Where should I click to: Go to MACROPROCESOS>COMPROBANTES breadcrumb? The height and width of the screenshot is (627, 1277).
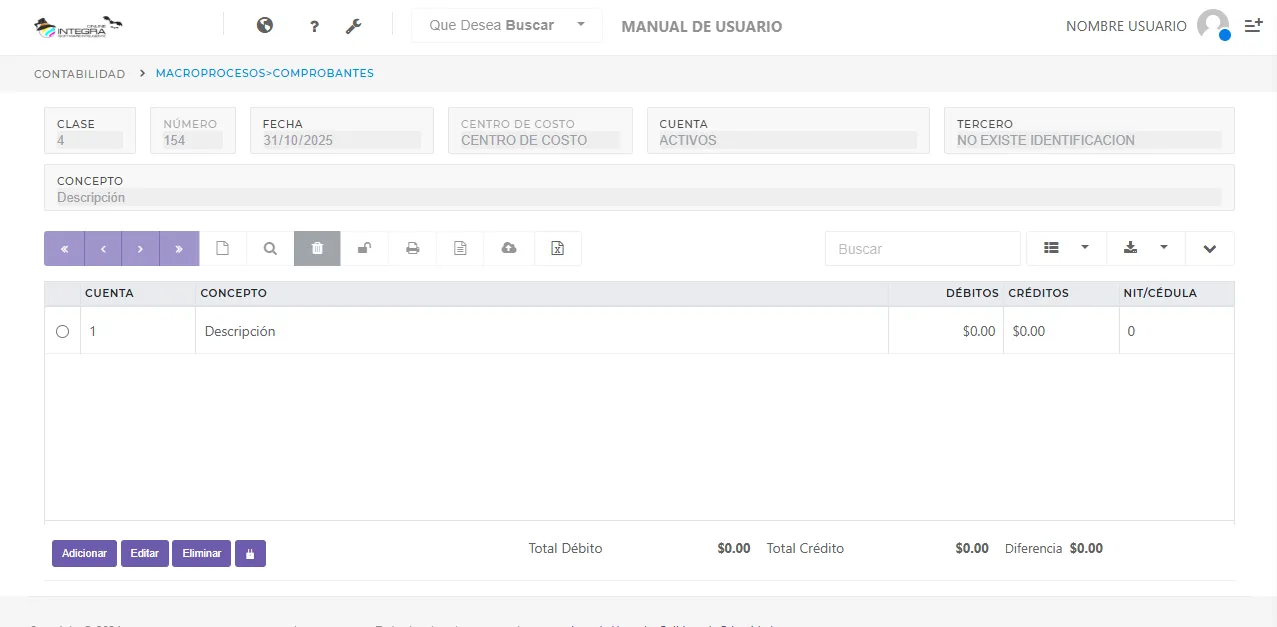(x=265, y=72)
